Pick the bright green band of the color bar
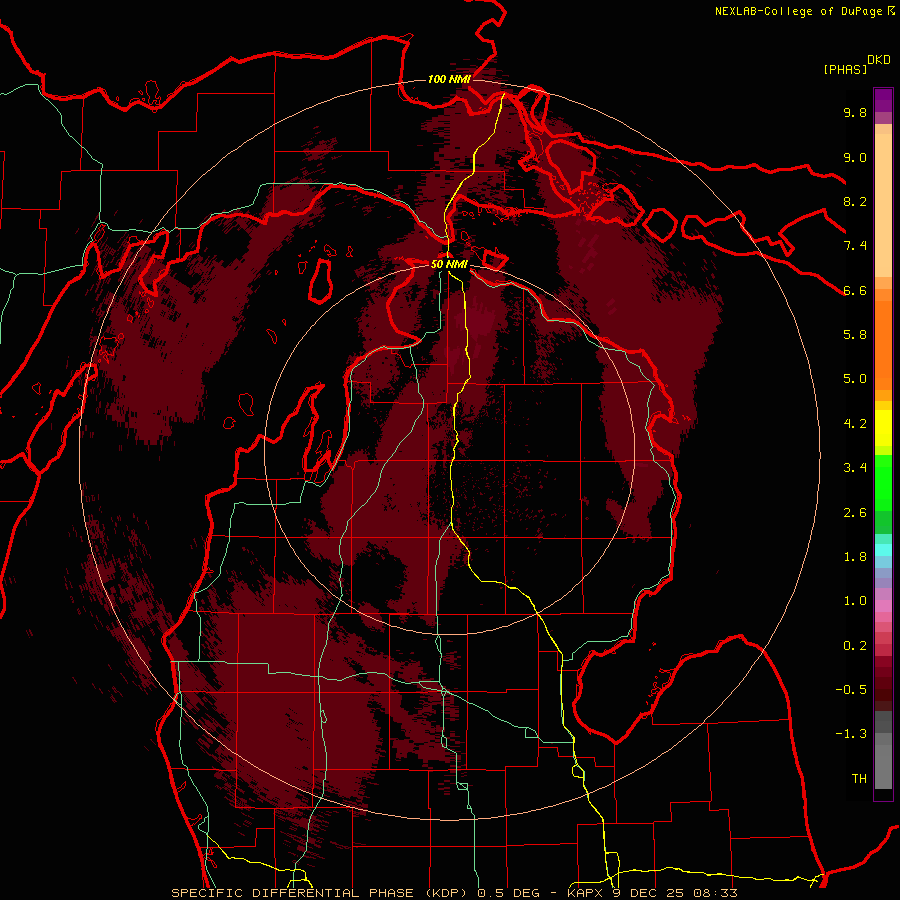Image resolution: width=900 pixels, height=900 pixels. click(883, 482)
